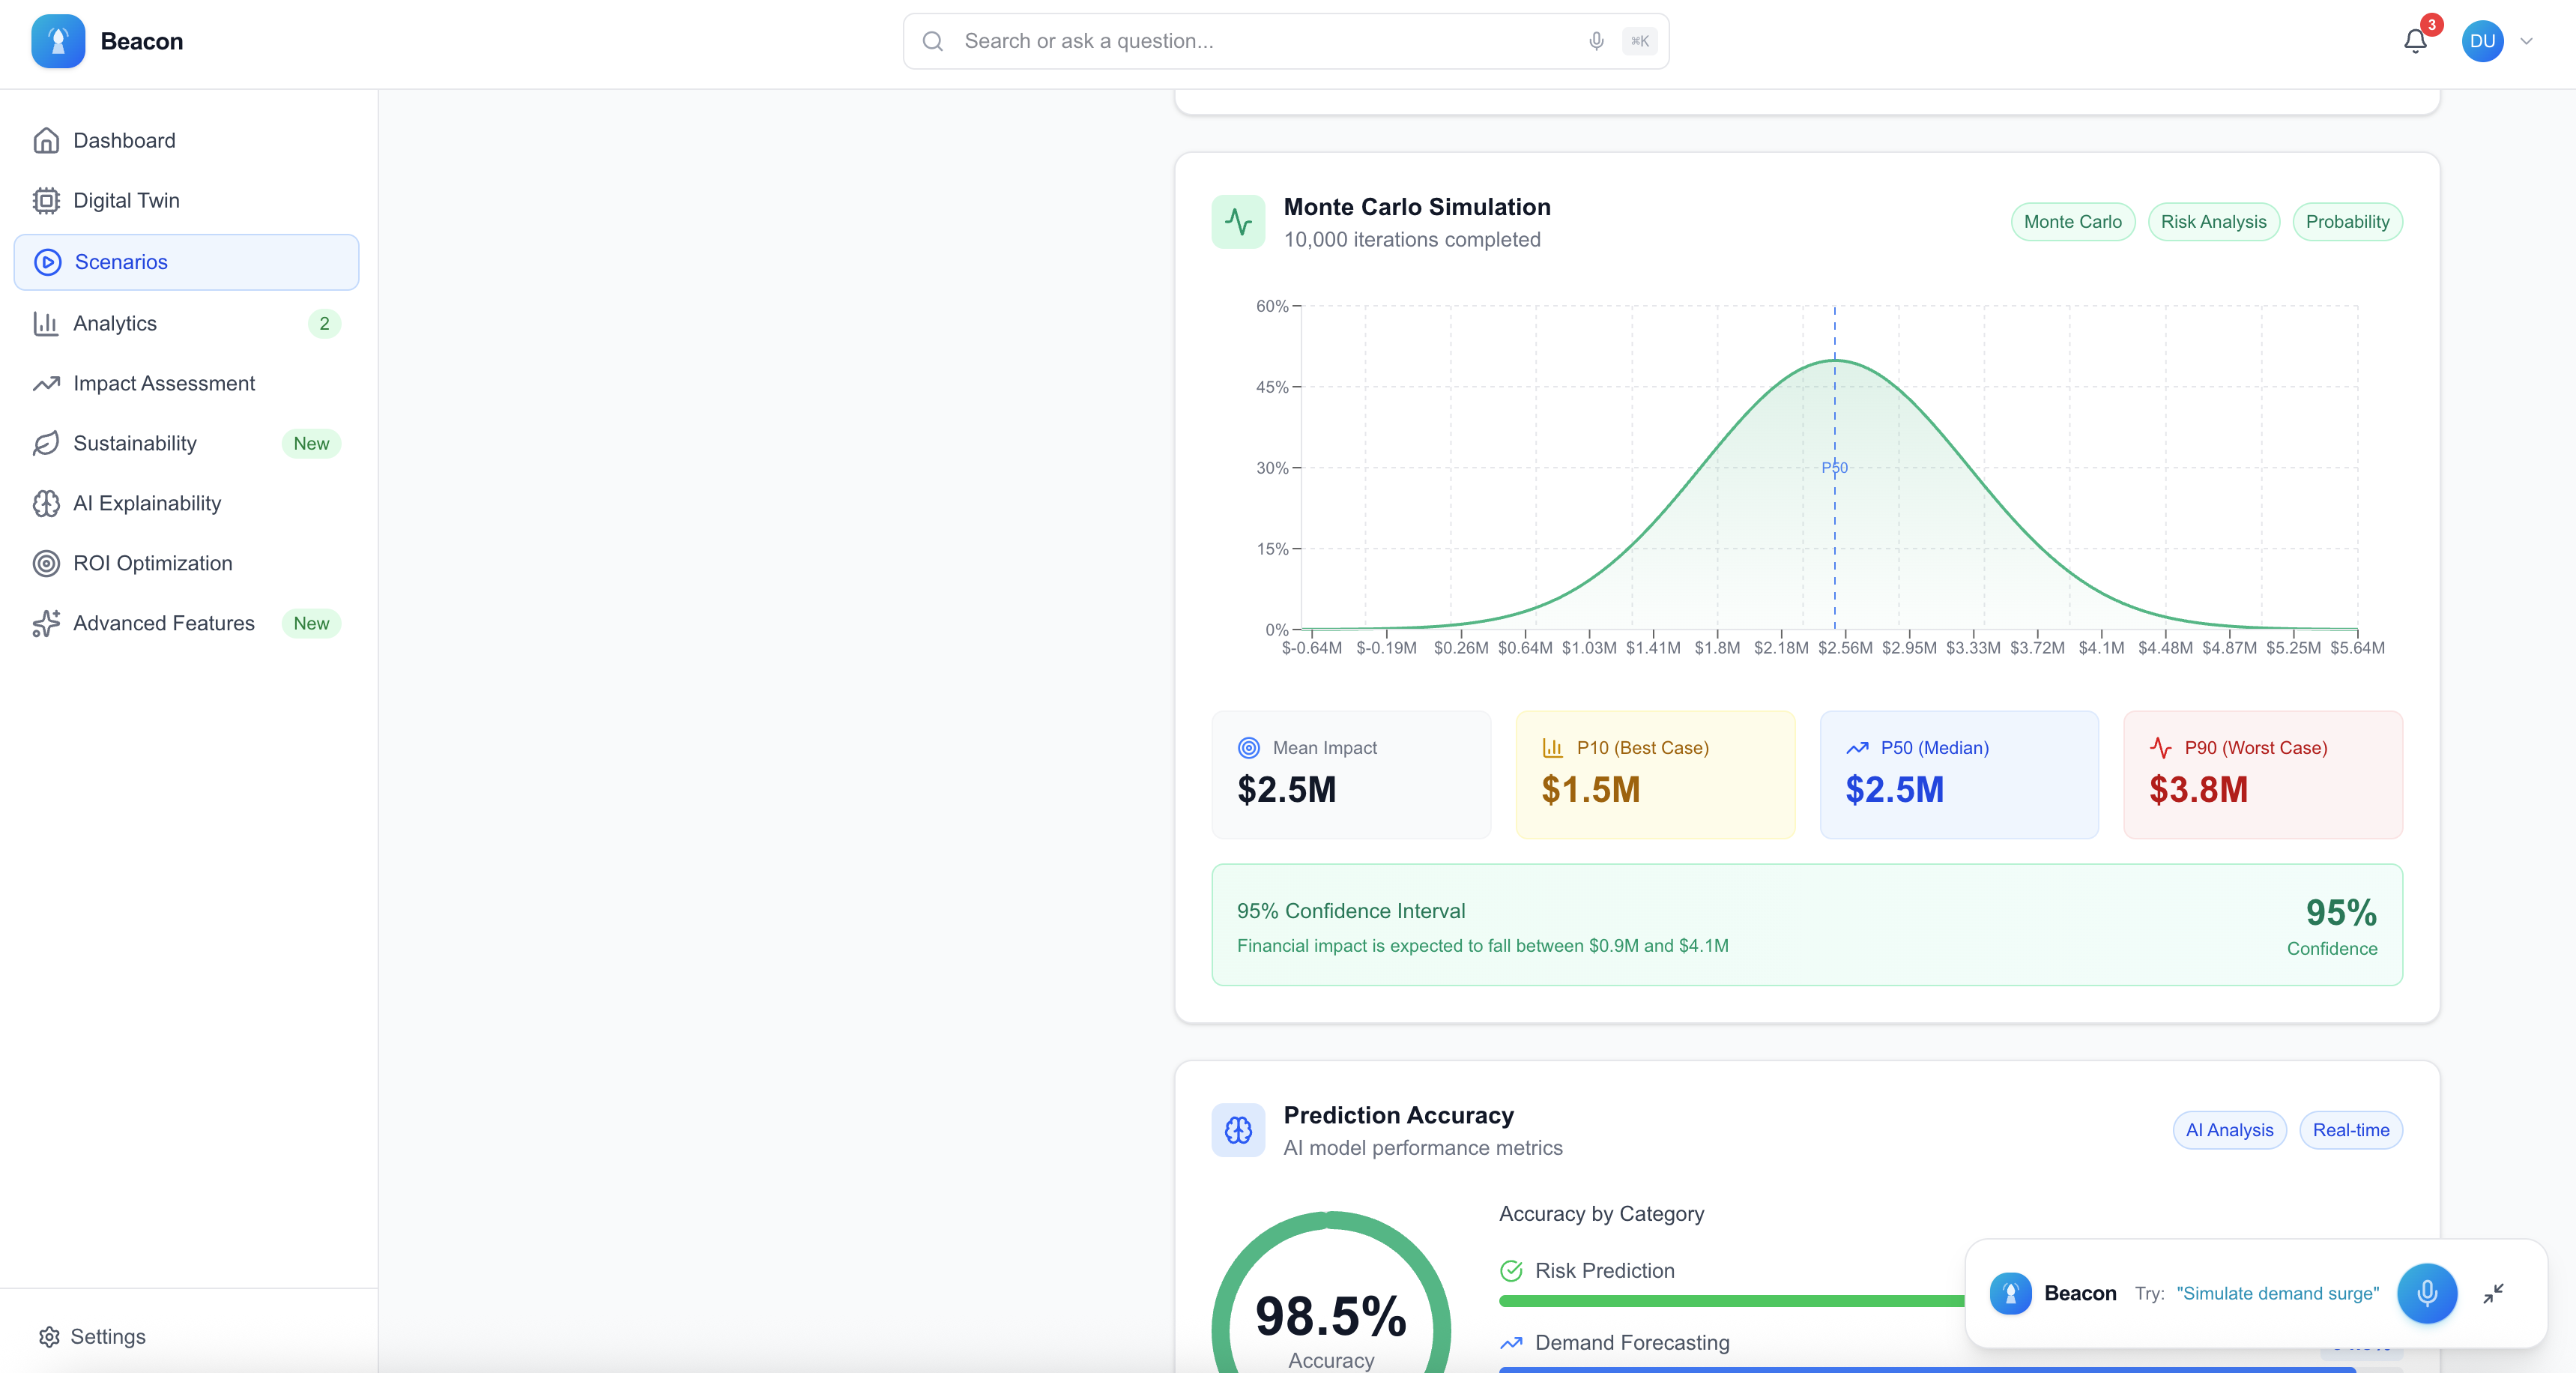The width and height of the screenshot is (2576, 1373).
Task: Expand the DU user account menu
Action: coord(2482,41)
